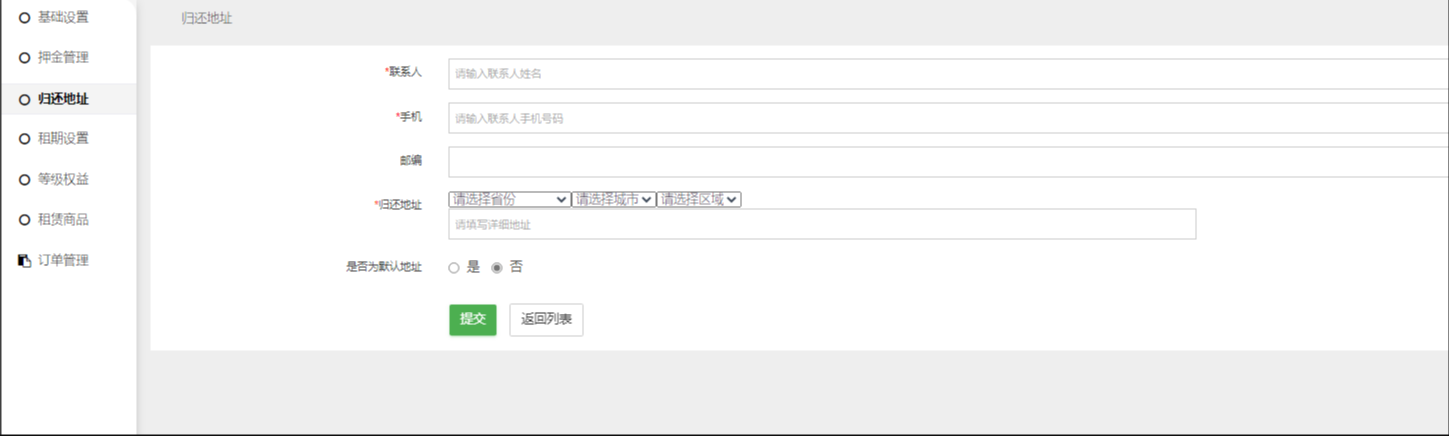Viewport: 1449px width, 436px height.
Task: Open the 请选择省份 province dropdown
Action: pyautogui.click(x=509, y=200)
